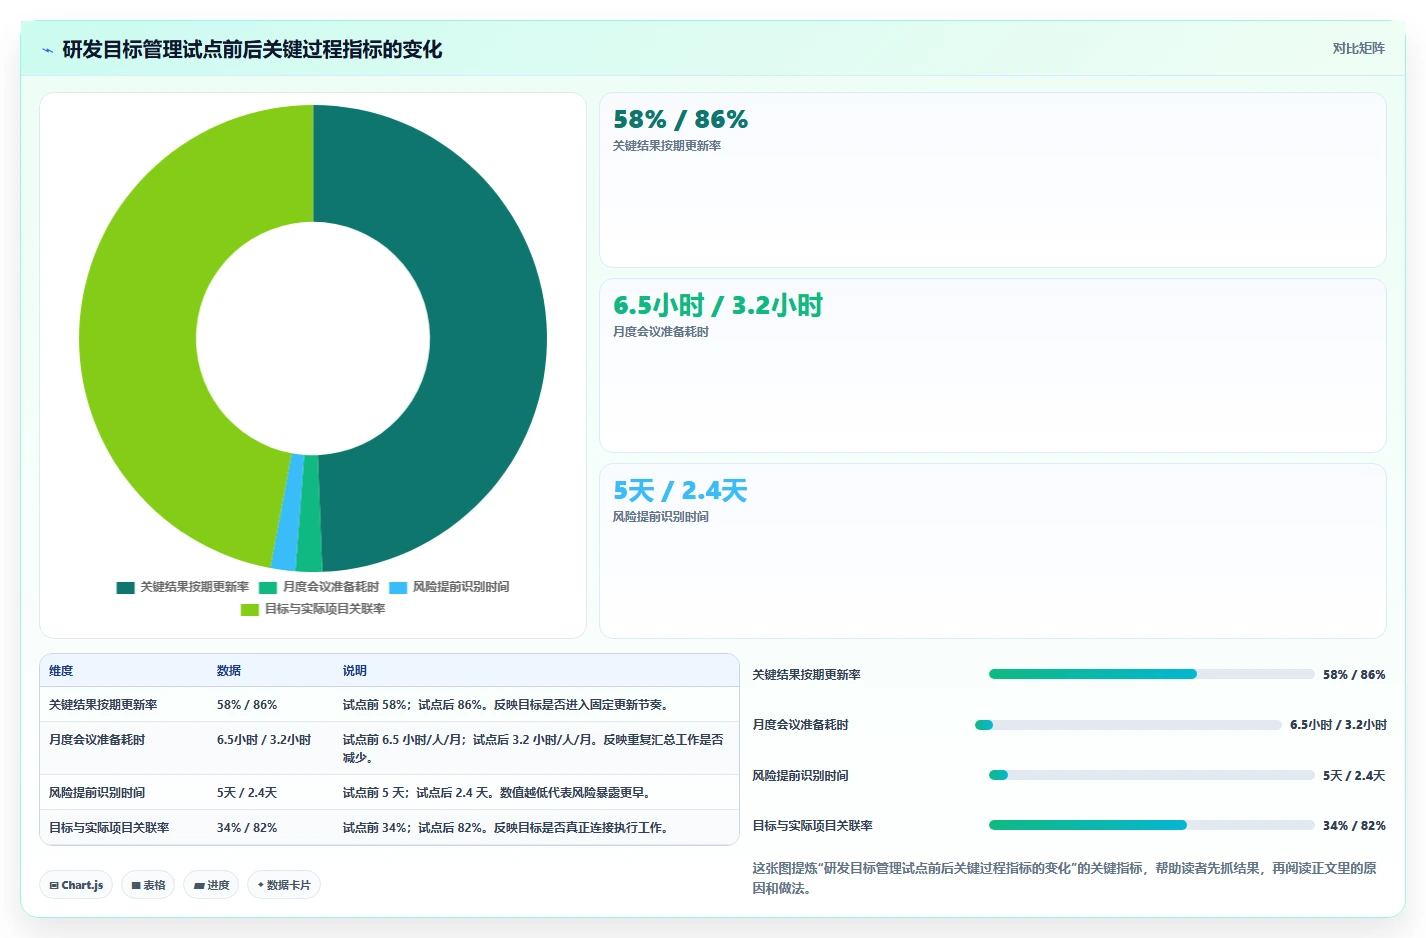The image size is (1426, 938).
Task: Select the large 58% / 86% card value
Action: [680, 120]
